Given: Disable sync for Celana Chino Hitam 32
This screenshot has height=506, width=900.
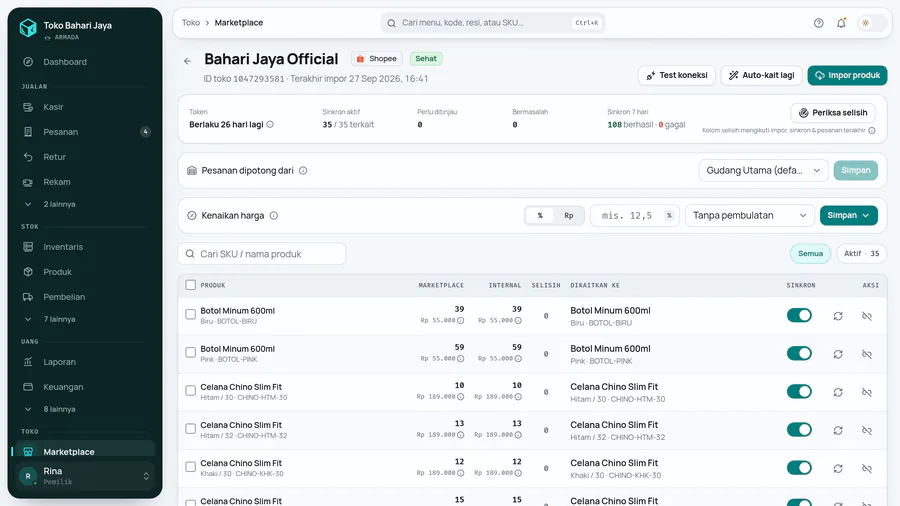Looking at the screenshot, I should 799,430.
